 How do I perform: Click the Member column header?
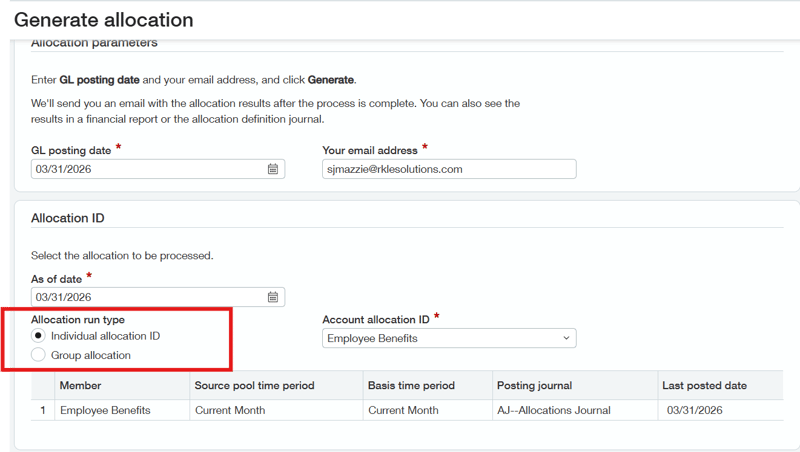point(80,386)
